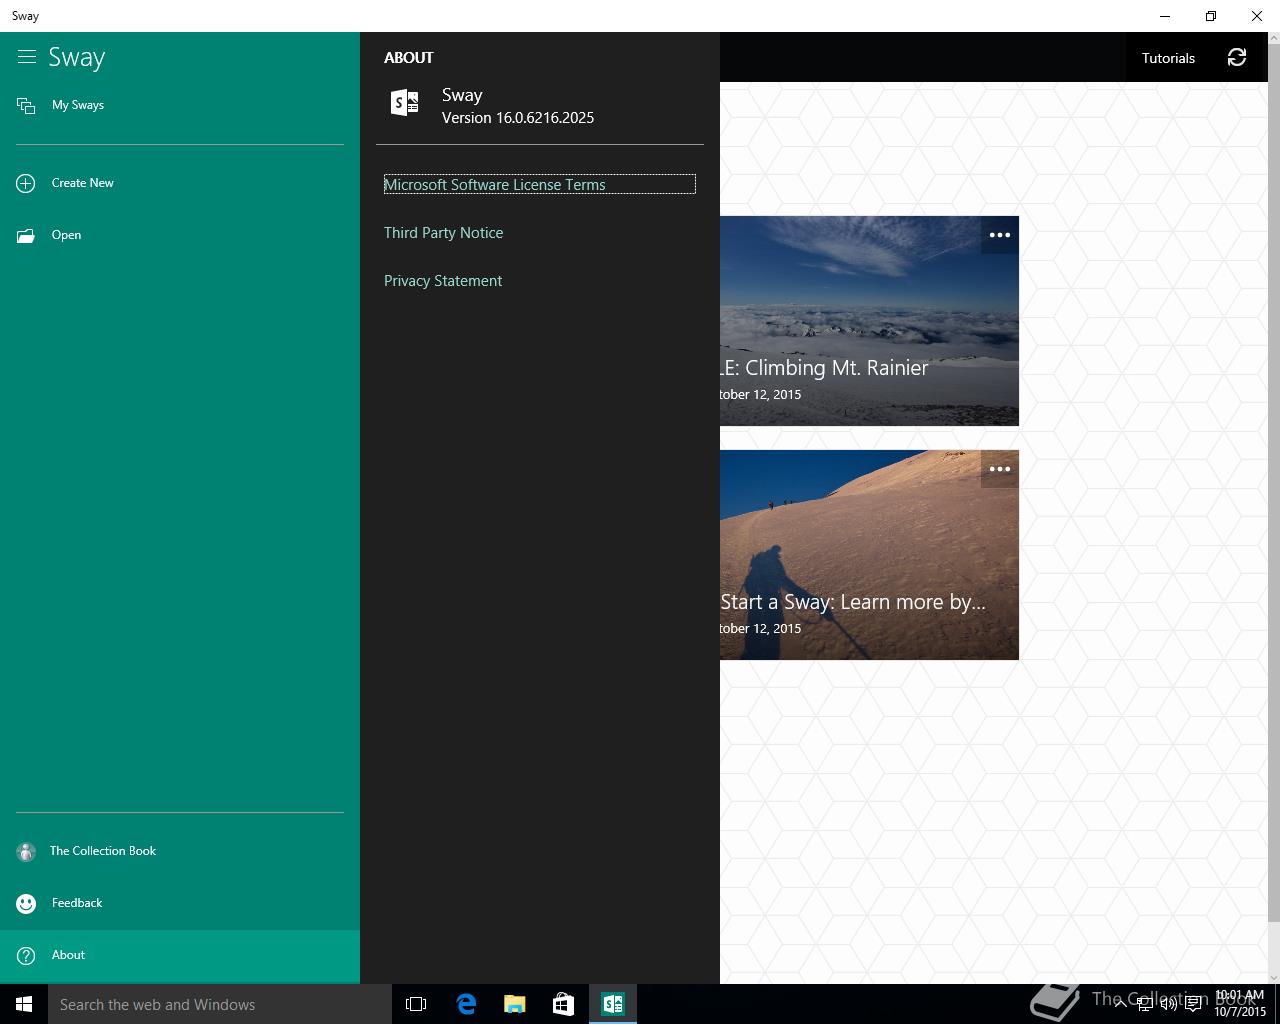Click the My Sways stacked-cards icon
Image resolution: width=1280 pixels, height=1024 pixels.
pos(26,105)
